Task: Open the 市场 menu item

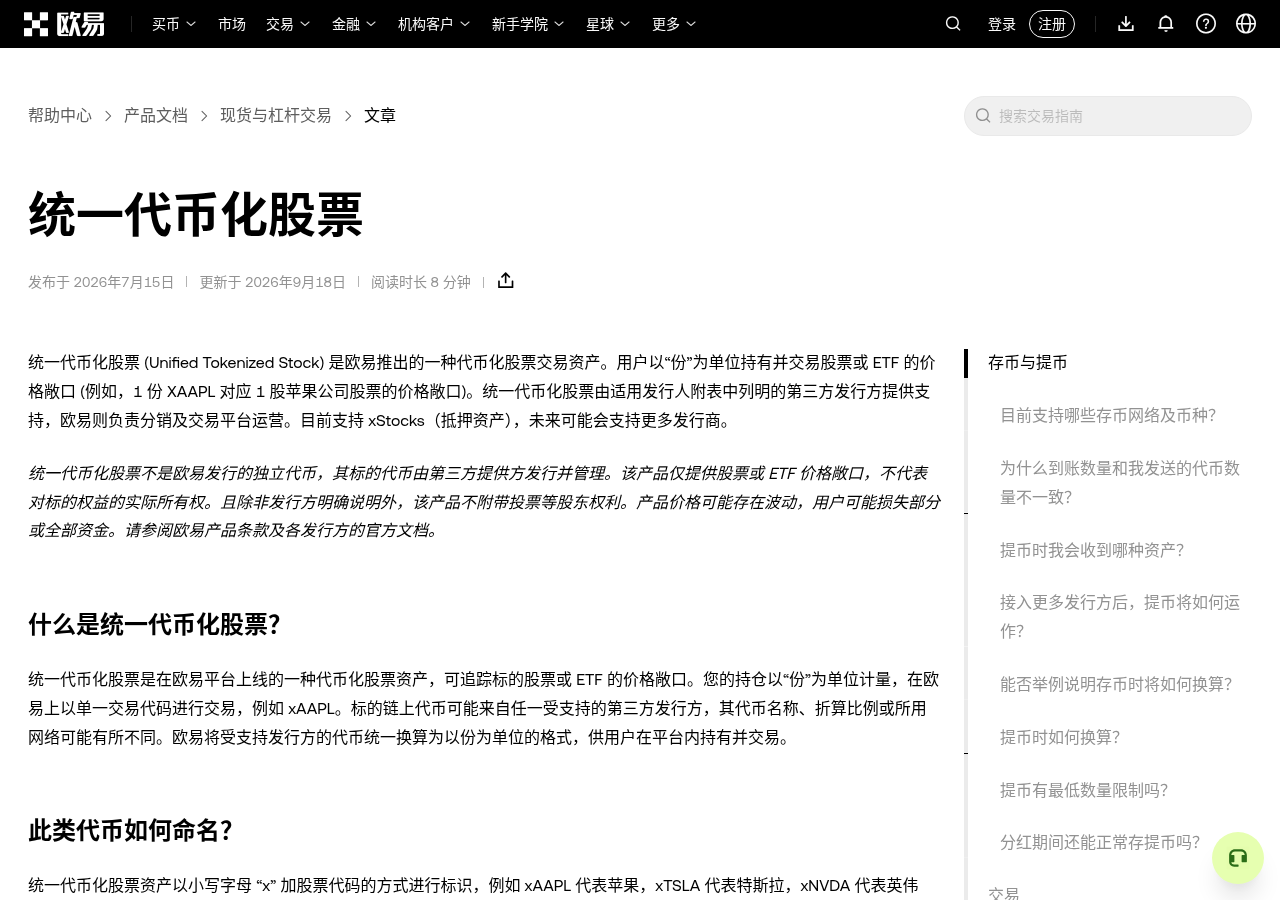Action: [x=232, y=24]
